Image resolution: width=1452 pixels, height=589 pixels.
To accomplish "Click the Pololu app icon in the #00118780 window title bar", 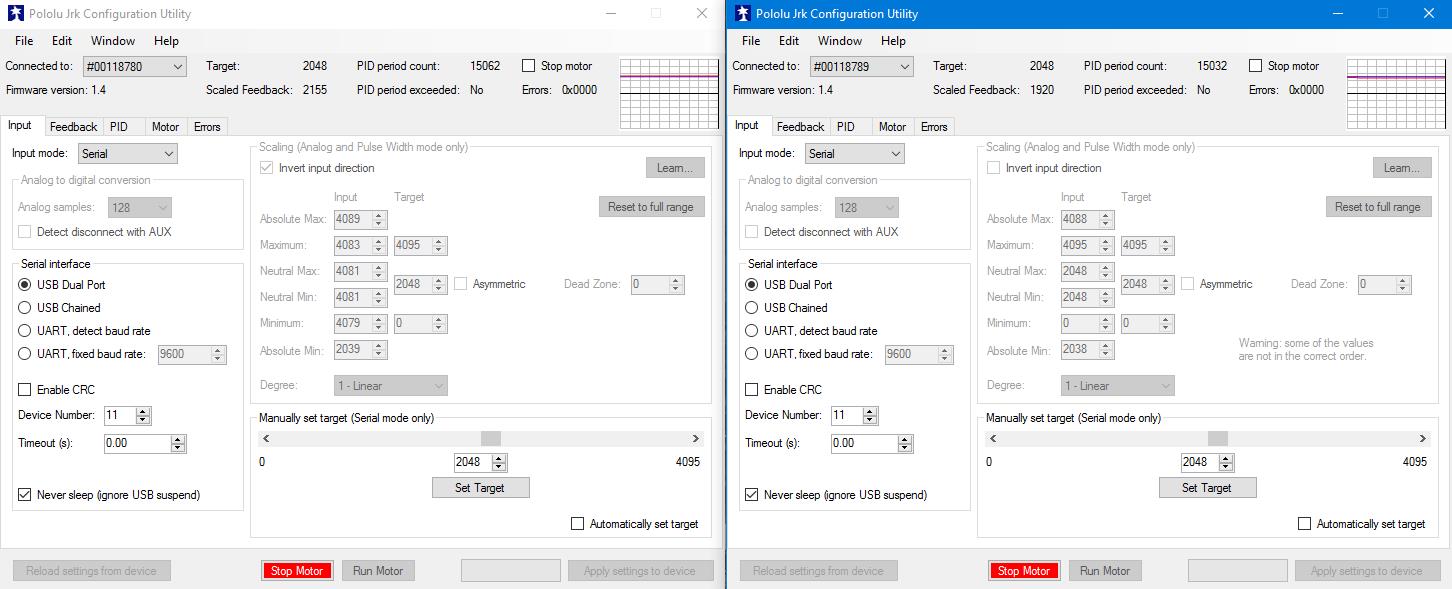I will tap(15, 14).
